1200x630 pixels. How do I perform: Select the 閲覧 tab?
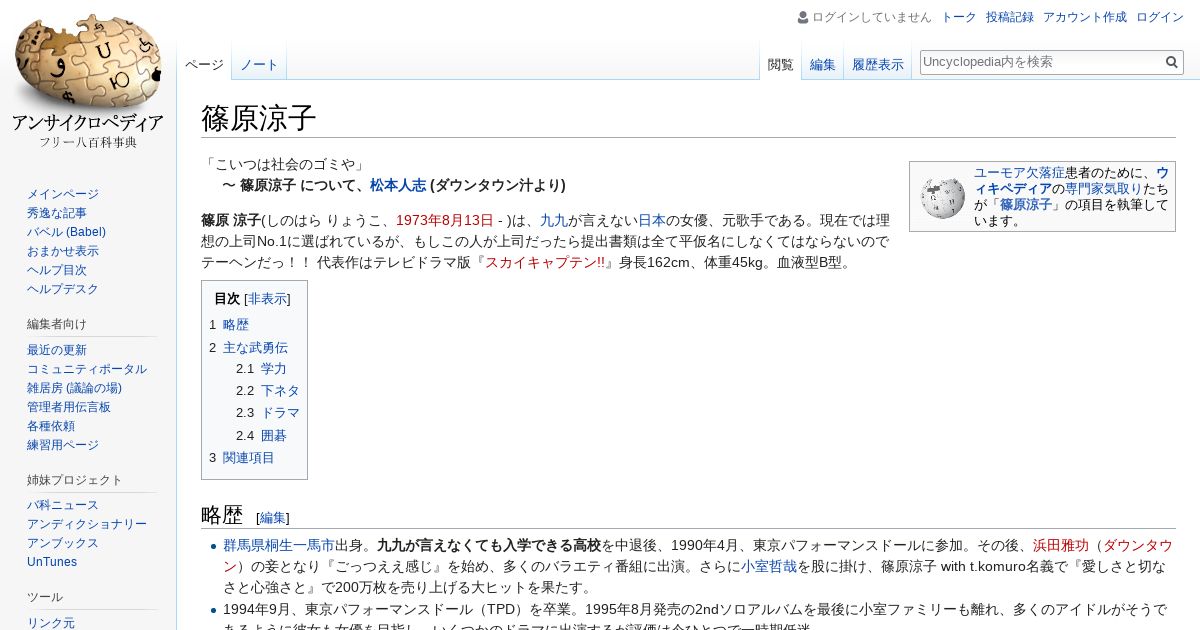click(x=780, y=65)
